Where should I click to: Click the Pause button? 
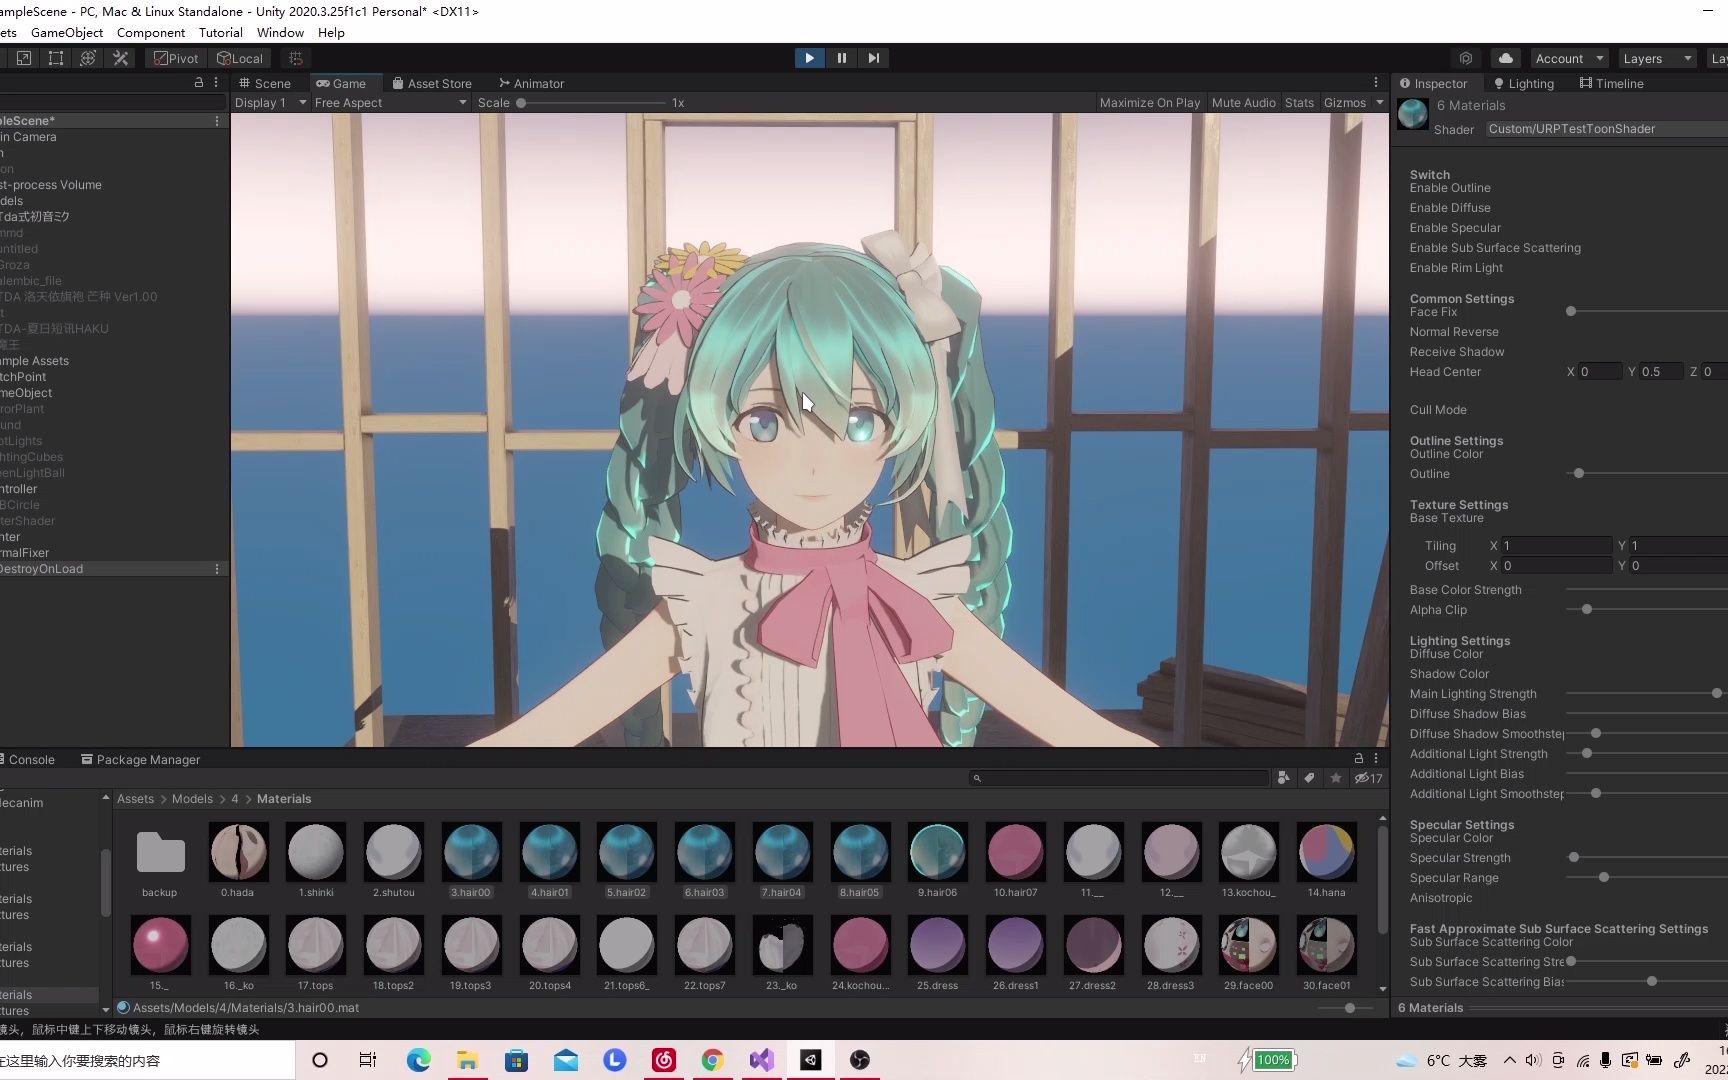[x=842, y=58]
